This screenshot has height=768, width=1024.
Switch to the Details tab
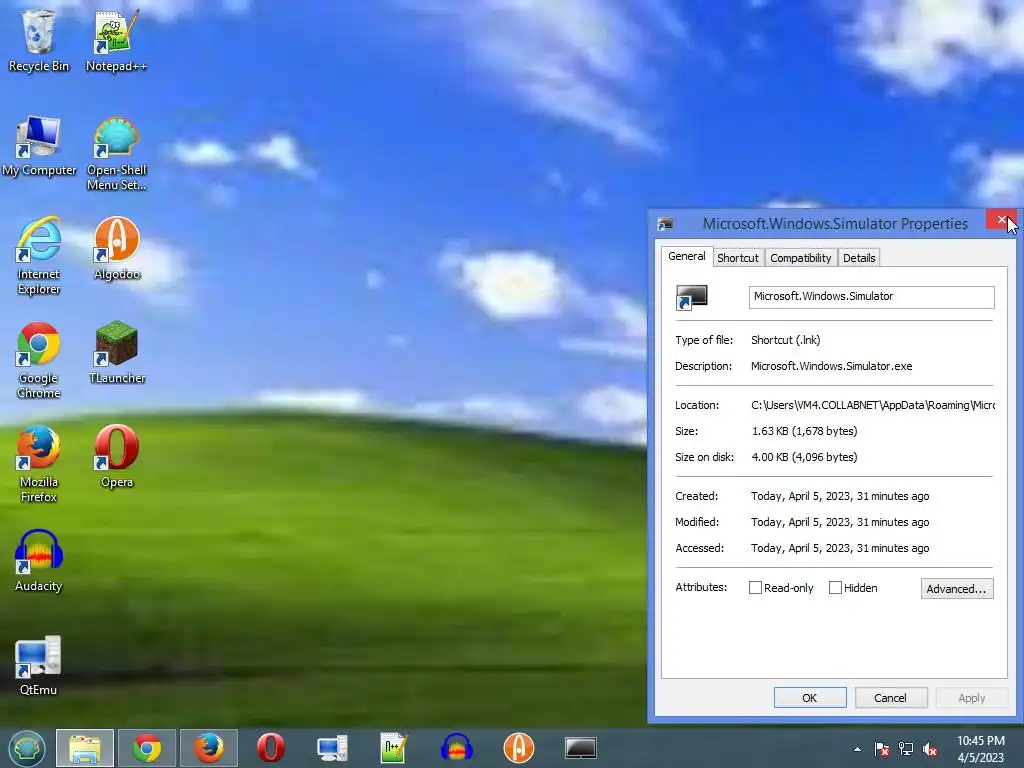click(x=859, y=258)
